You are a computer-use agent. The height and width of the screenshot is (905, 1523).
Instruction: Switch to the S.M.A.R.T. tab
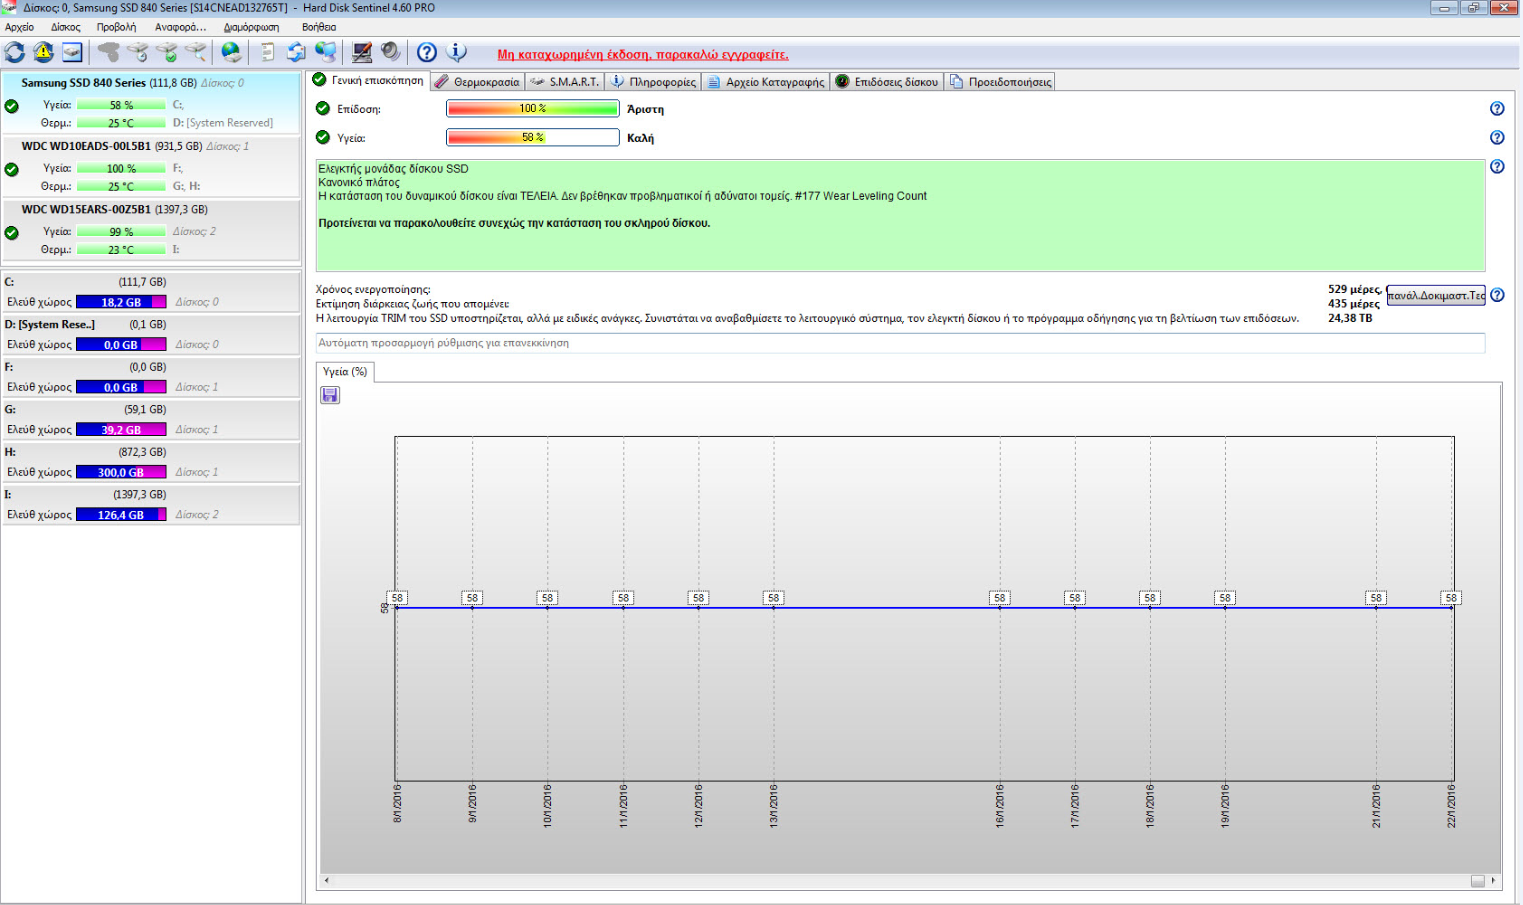tap(565, 82)
